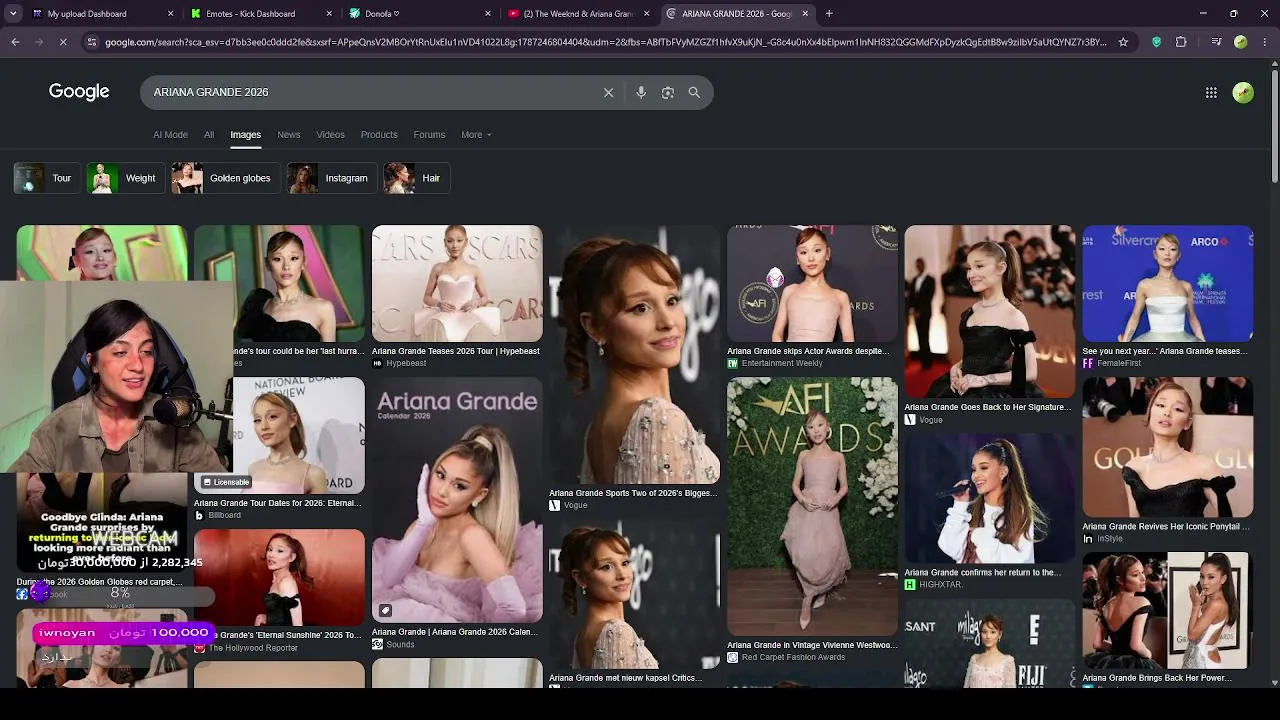Screen dimensions: 1280x720
Task: Select the Products results tab
Action: tap(379, 135)
